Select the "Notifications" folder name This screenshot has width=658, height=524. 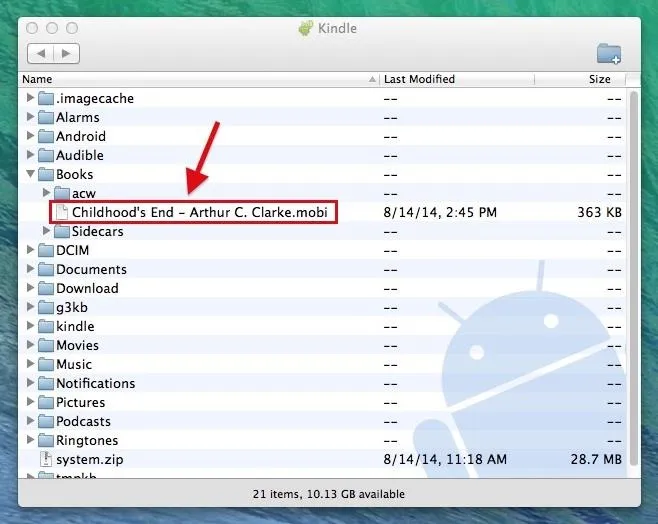coord(96,383)
